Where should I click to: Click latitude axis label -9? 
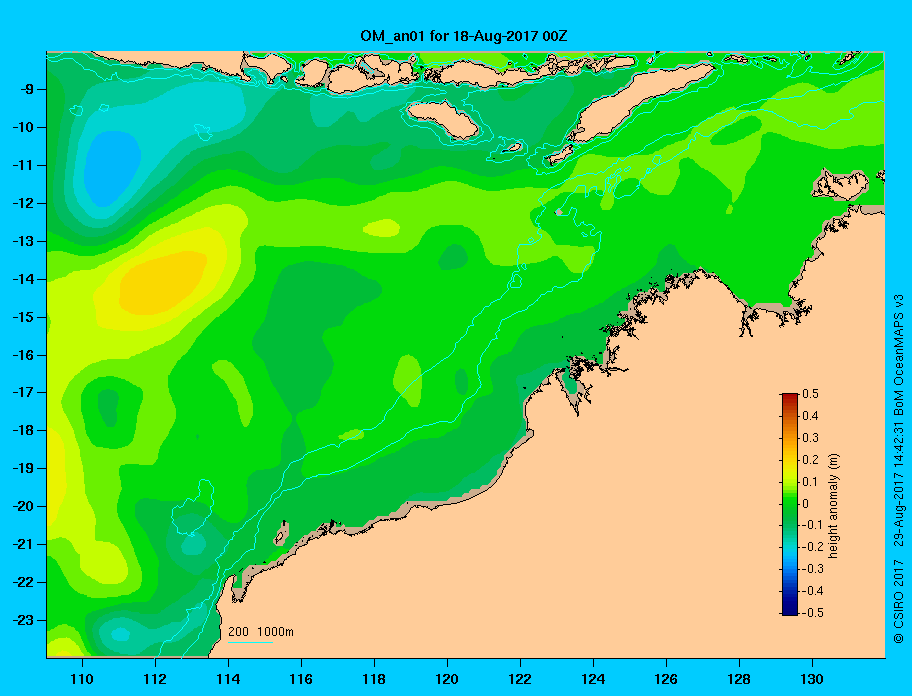(x=26, y=90)
